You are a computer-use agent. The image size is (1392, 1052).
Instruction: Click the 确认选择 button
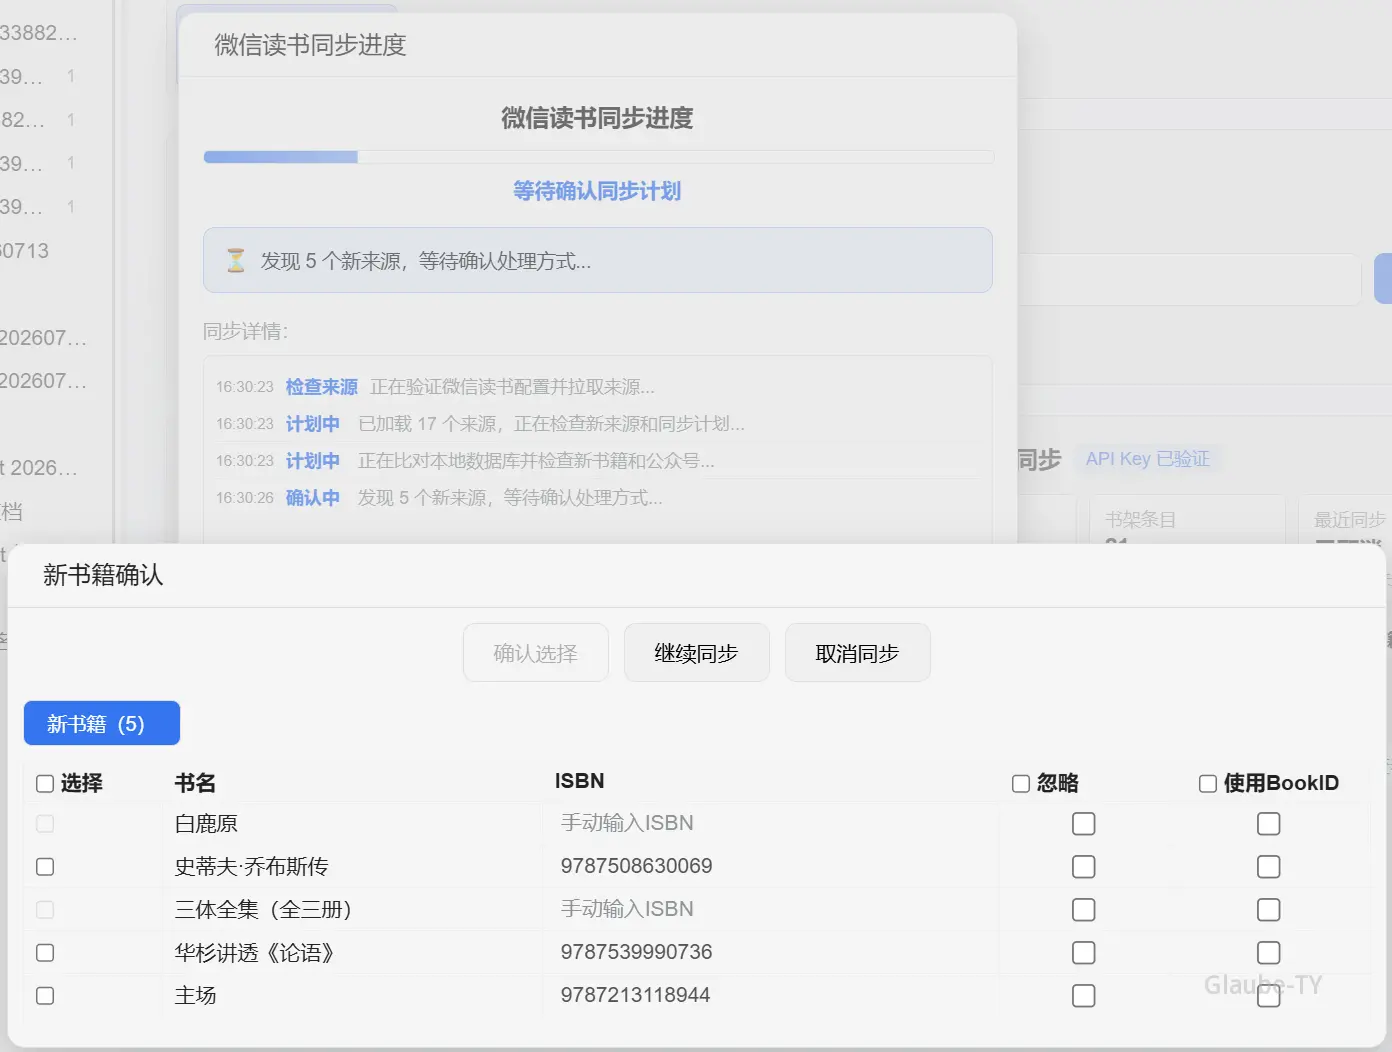(x=536, y=653)
